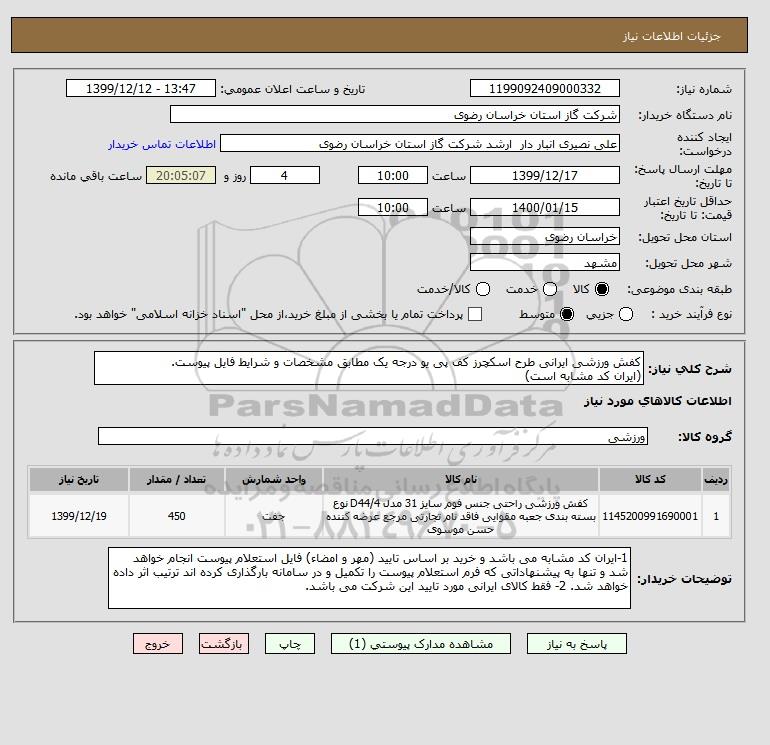Click the general need description text box
This screenshot has height=745, width=770.
coord(368,368)
